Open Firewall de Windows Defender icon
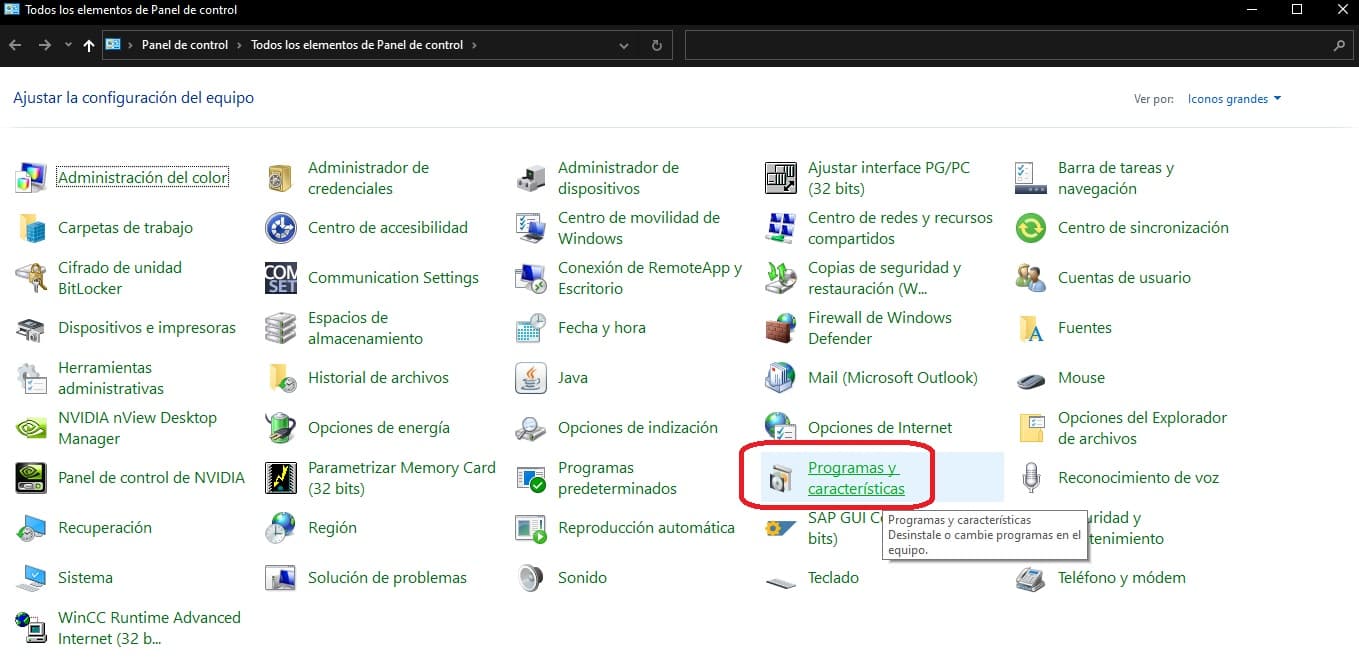1359x672 pixels. point(781,328)
